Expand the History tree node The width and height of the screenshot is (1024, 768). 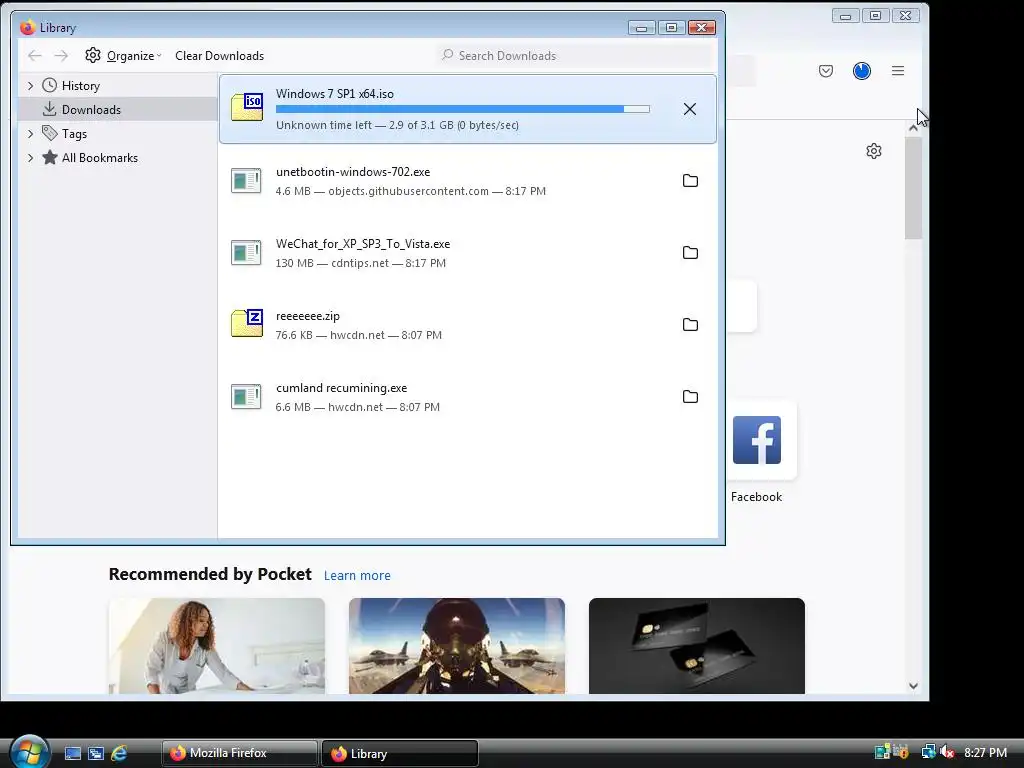[x=30, y=86]
